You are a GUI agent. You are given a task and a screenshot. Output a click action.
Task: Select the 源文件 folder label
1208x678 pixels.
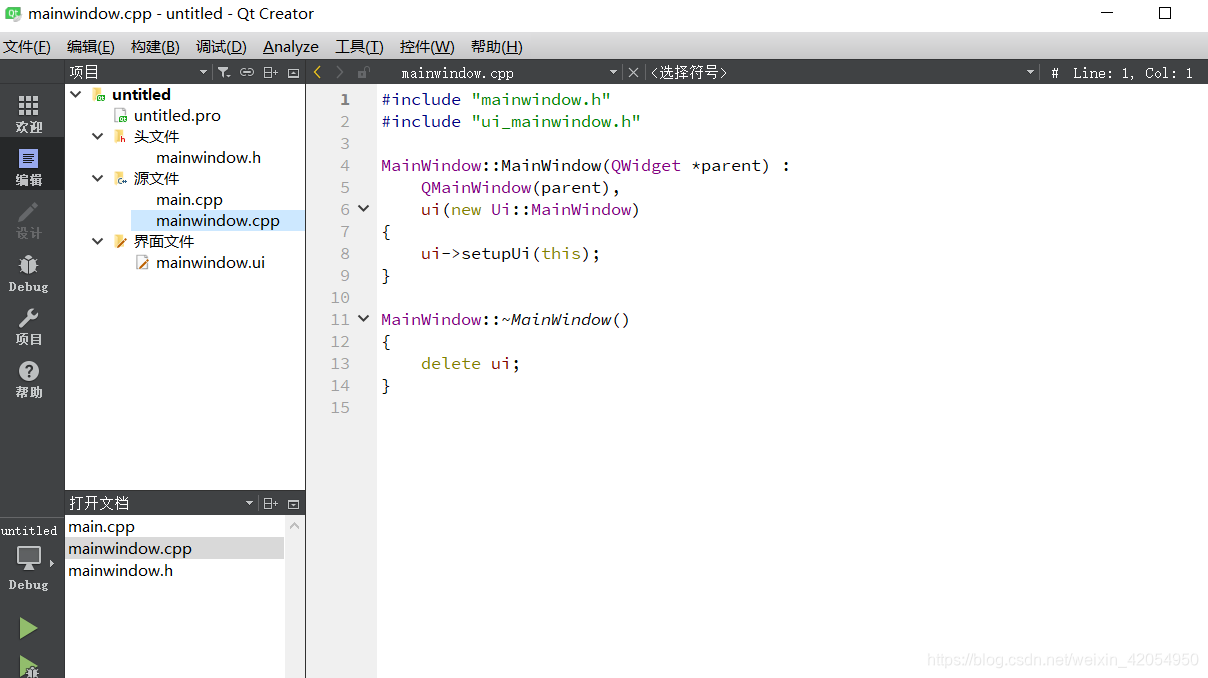coord(157,178)
